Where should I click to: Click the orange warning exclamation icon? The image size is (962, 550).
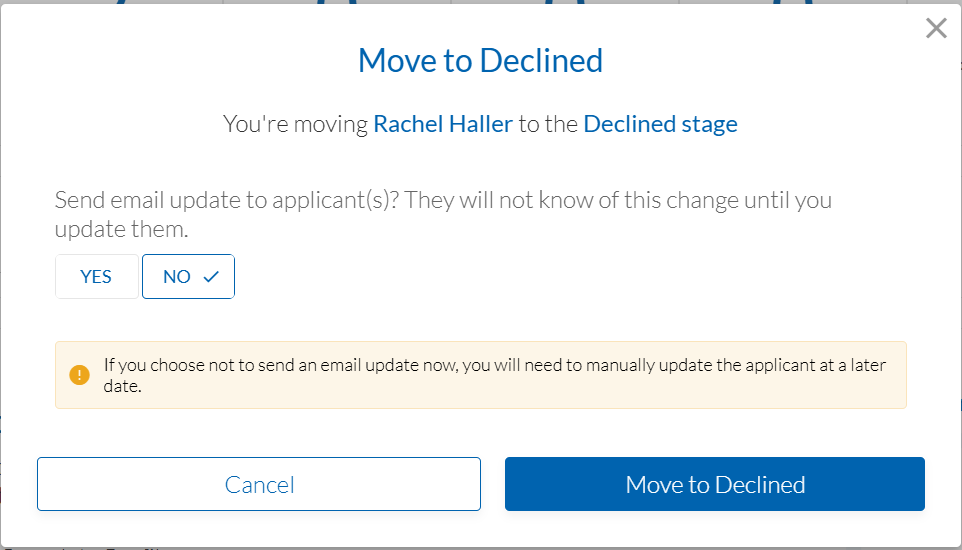tap(79, 375)
